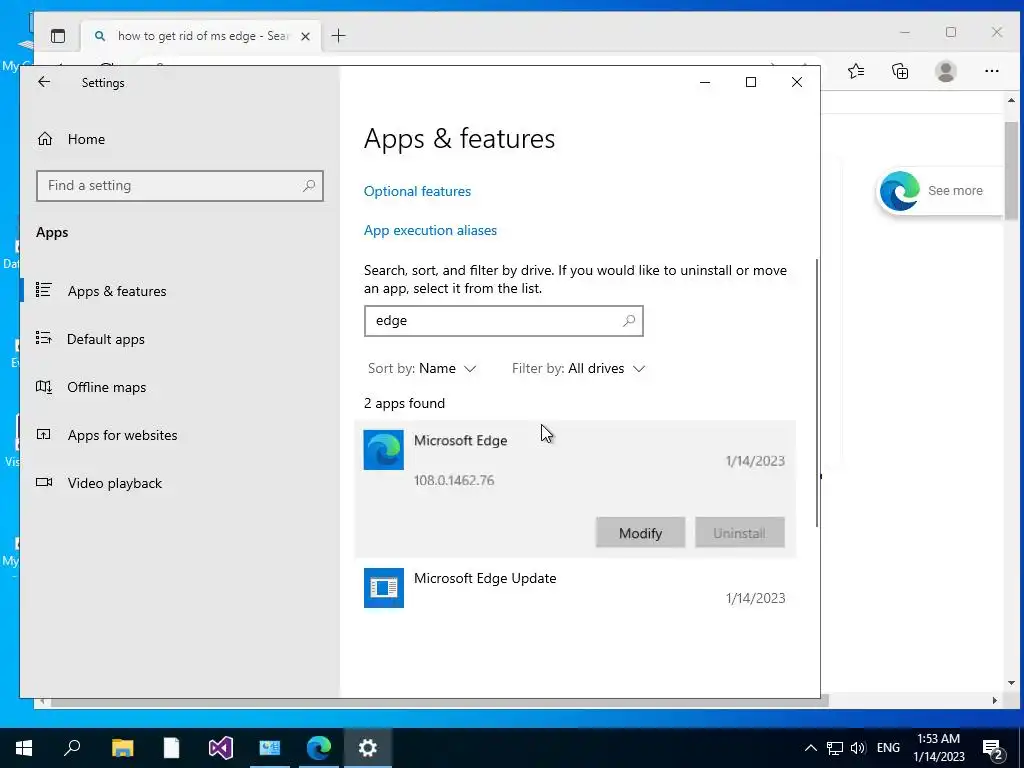
Task: Click the 2 apps found label
Action: [404, 404]
